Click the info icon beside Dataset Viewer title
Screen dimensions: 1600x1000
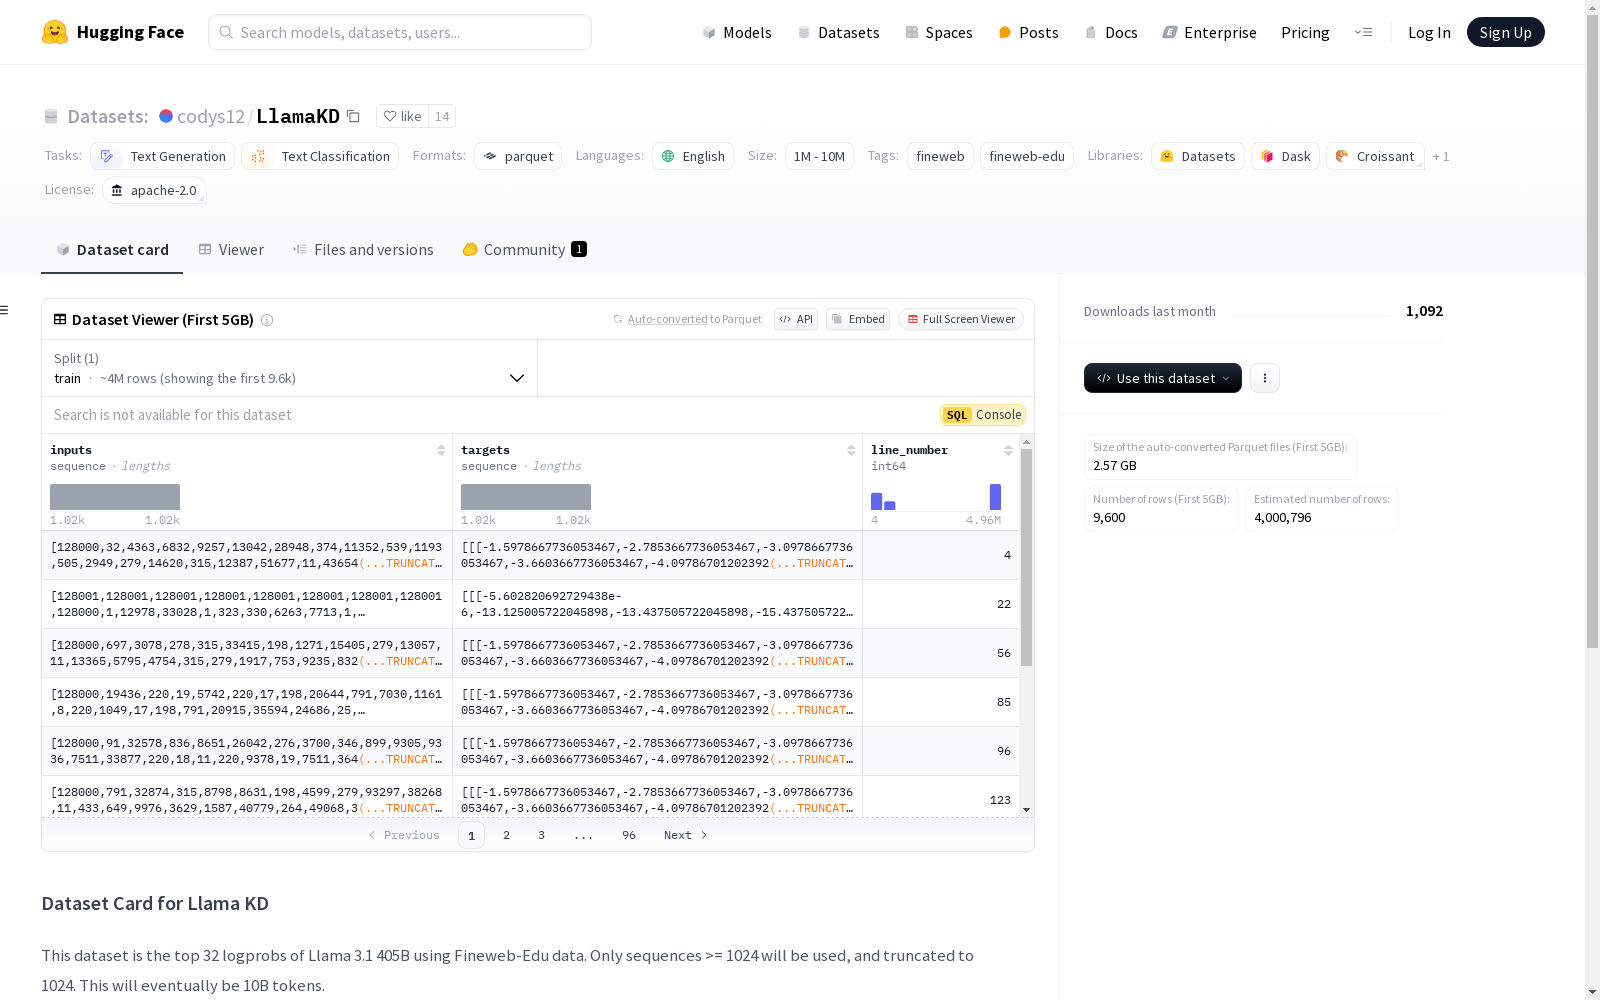coord(267,320)
